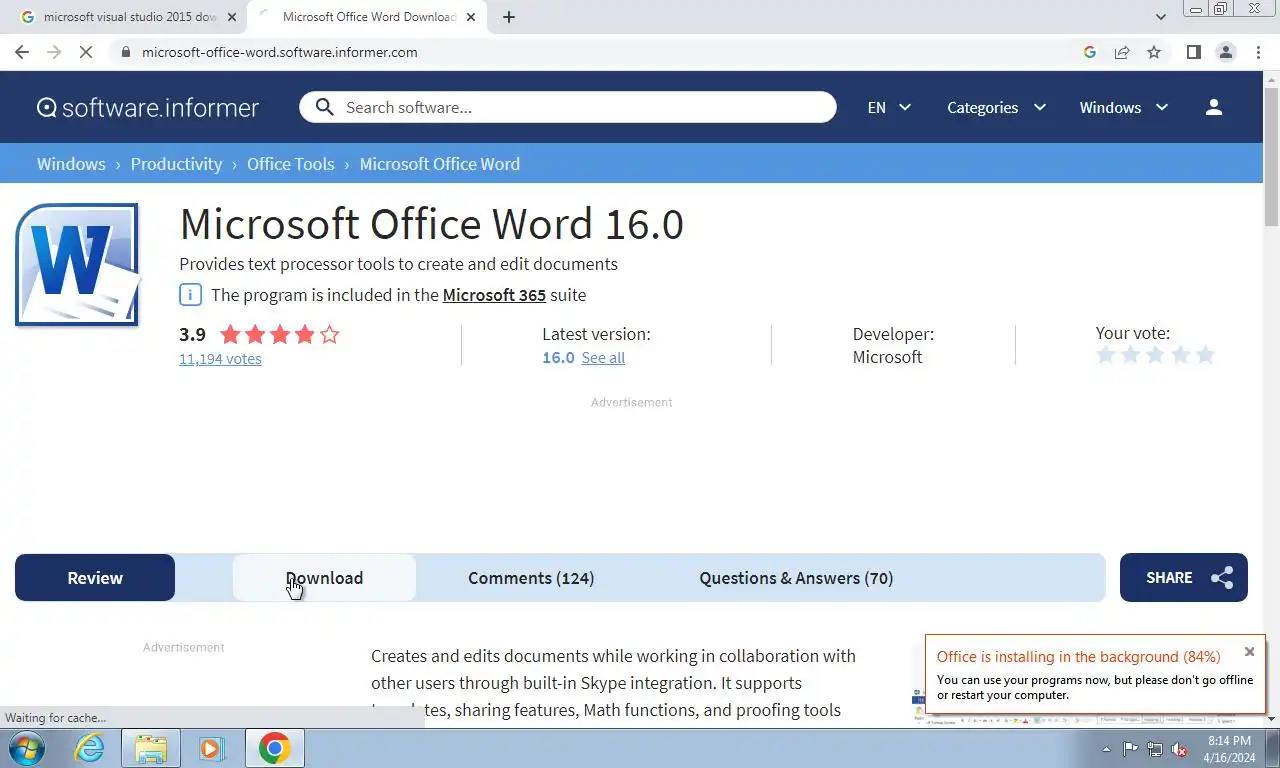Image resolution: width=1280 pixels, height=768 pixels.
Task: Click the Google icon in address bar
Action: click(1090, 52)
